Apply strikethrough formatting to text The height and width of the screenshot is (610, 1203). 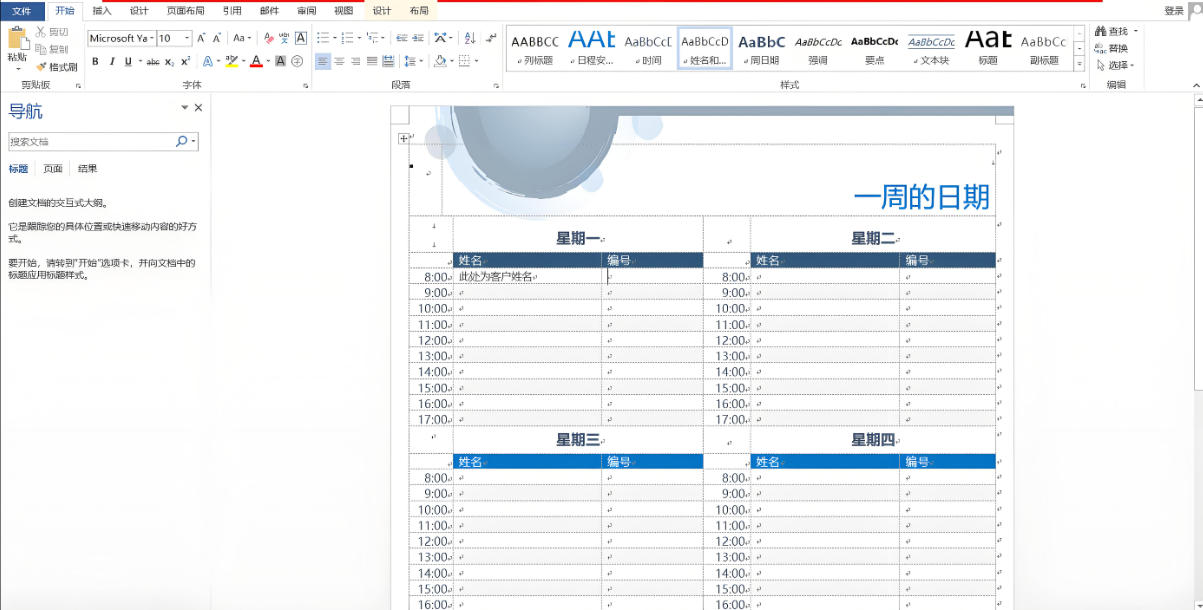(153, 62)
